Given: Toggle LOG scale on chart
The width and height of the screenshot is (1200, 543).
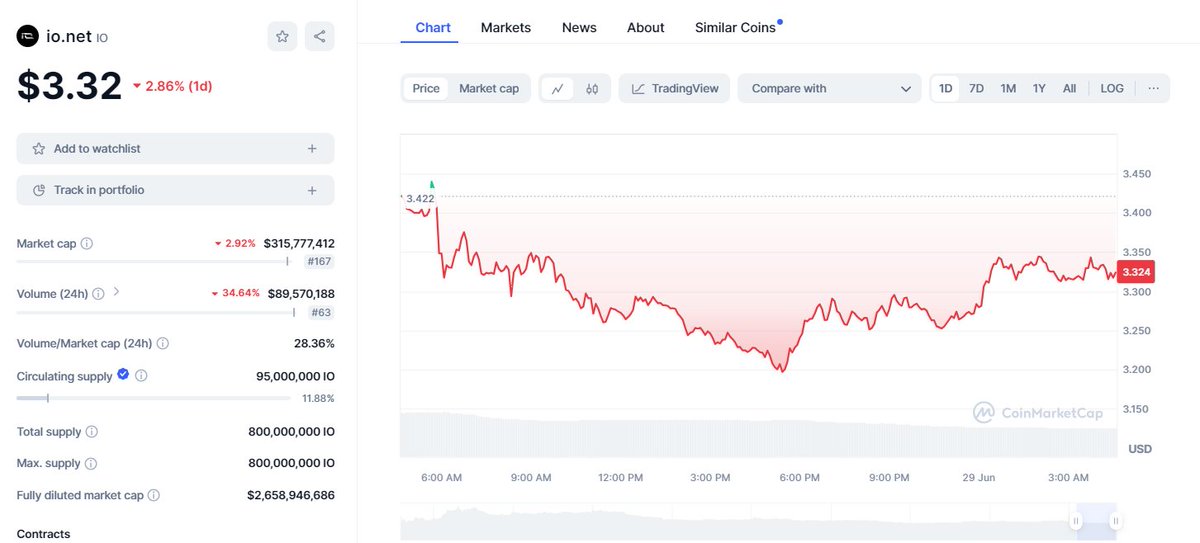Looking at the screenshot, I should pos(1112,88).
